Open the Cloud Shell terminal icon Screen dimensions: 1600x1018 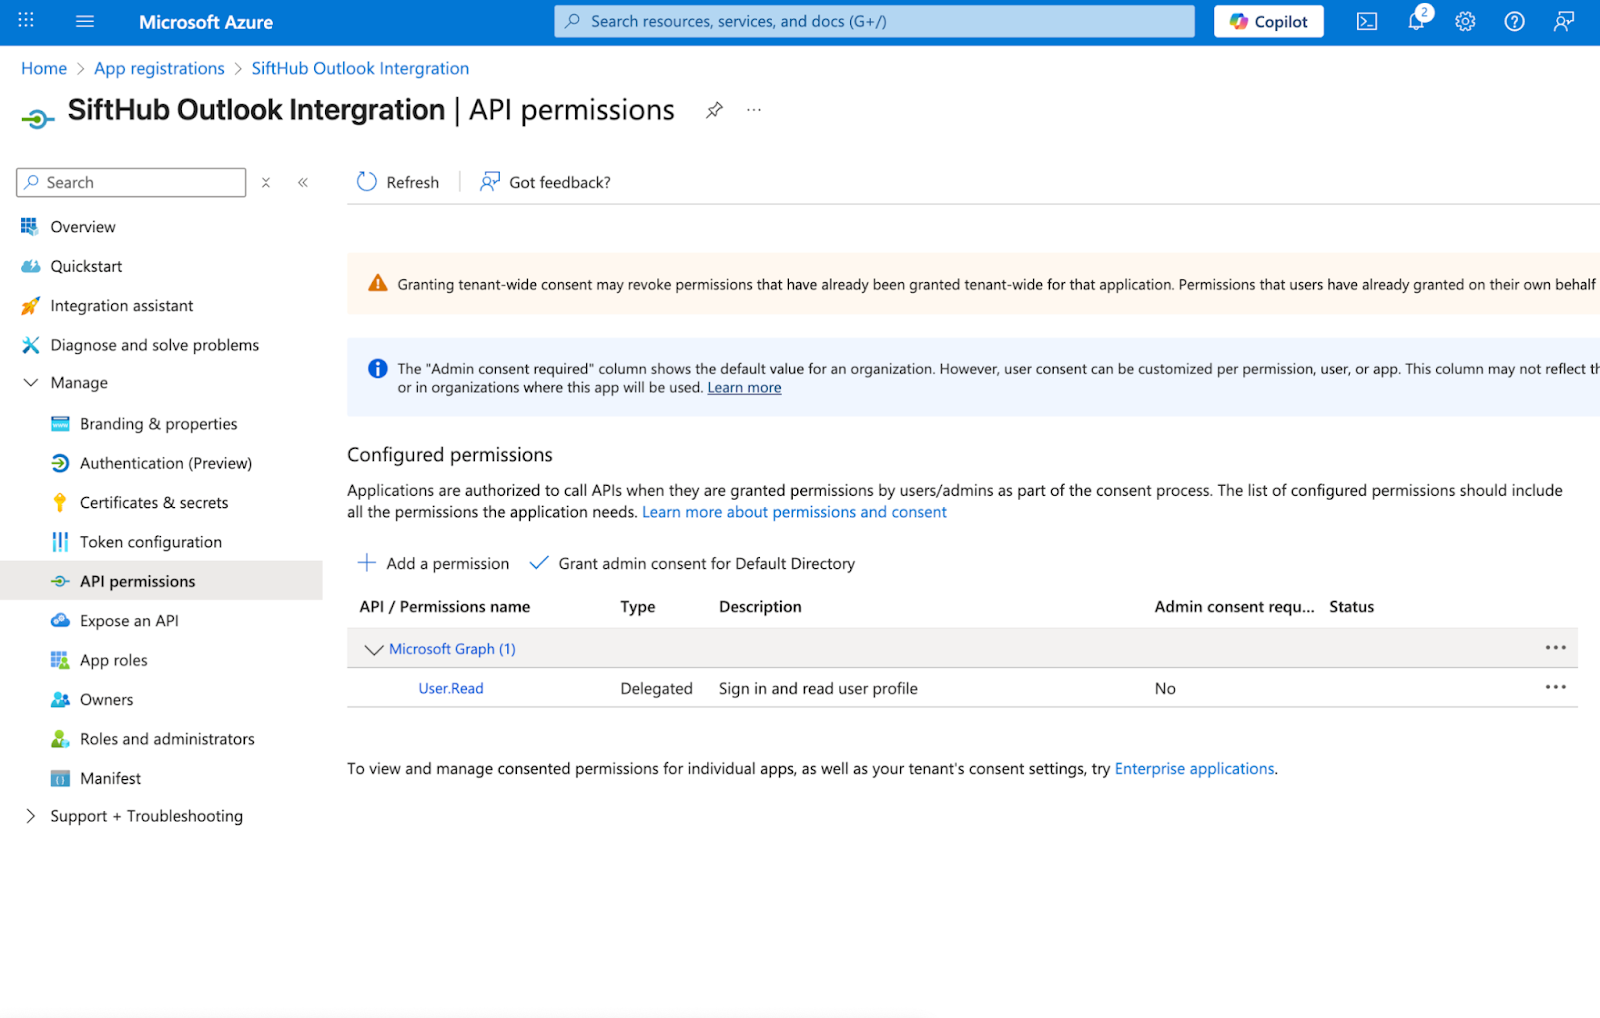tap(1366, 22)
